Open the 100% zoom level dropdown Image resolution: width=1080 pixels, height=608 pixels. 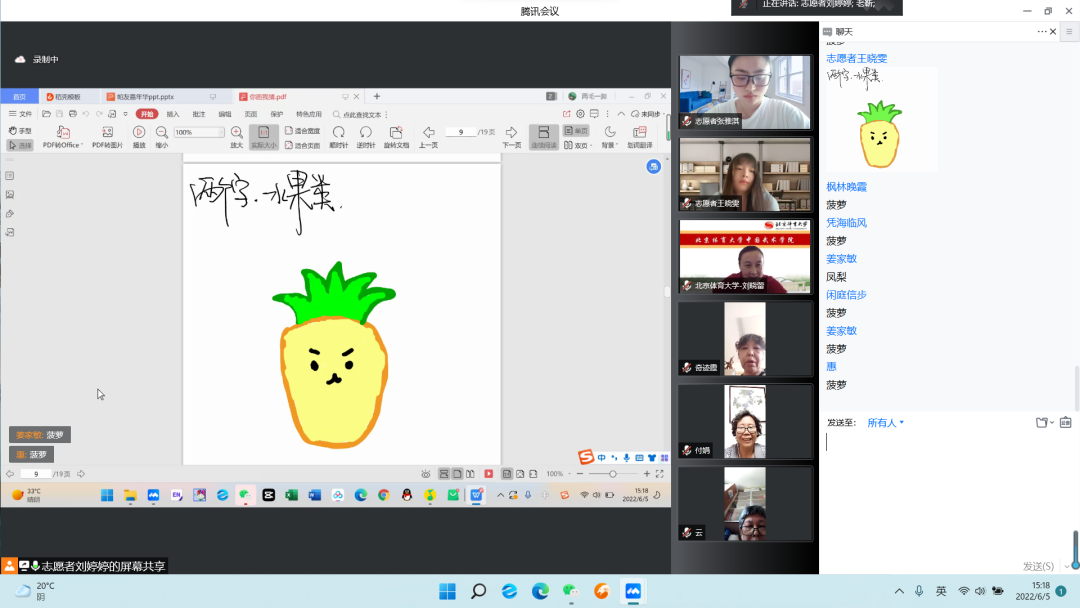coord(221,132)
